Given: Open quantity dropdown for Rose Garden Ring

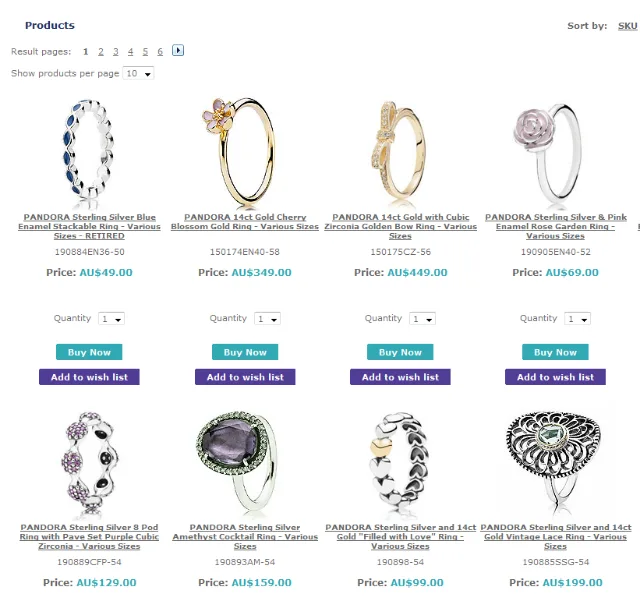Looking at the screenshot, I should click(x=578, y=319).
